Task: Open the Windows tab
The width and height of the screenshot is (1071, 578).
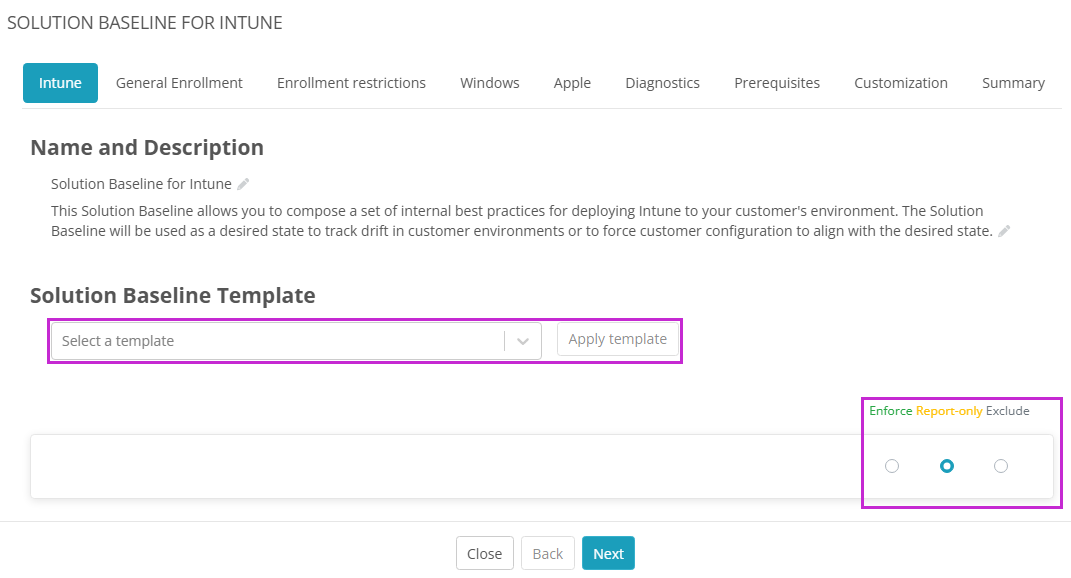Action: click(x=490, y=83)
